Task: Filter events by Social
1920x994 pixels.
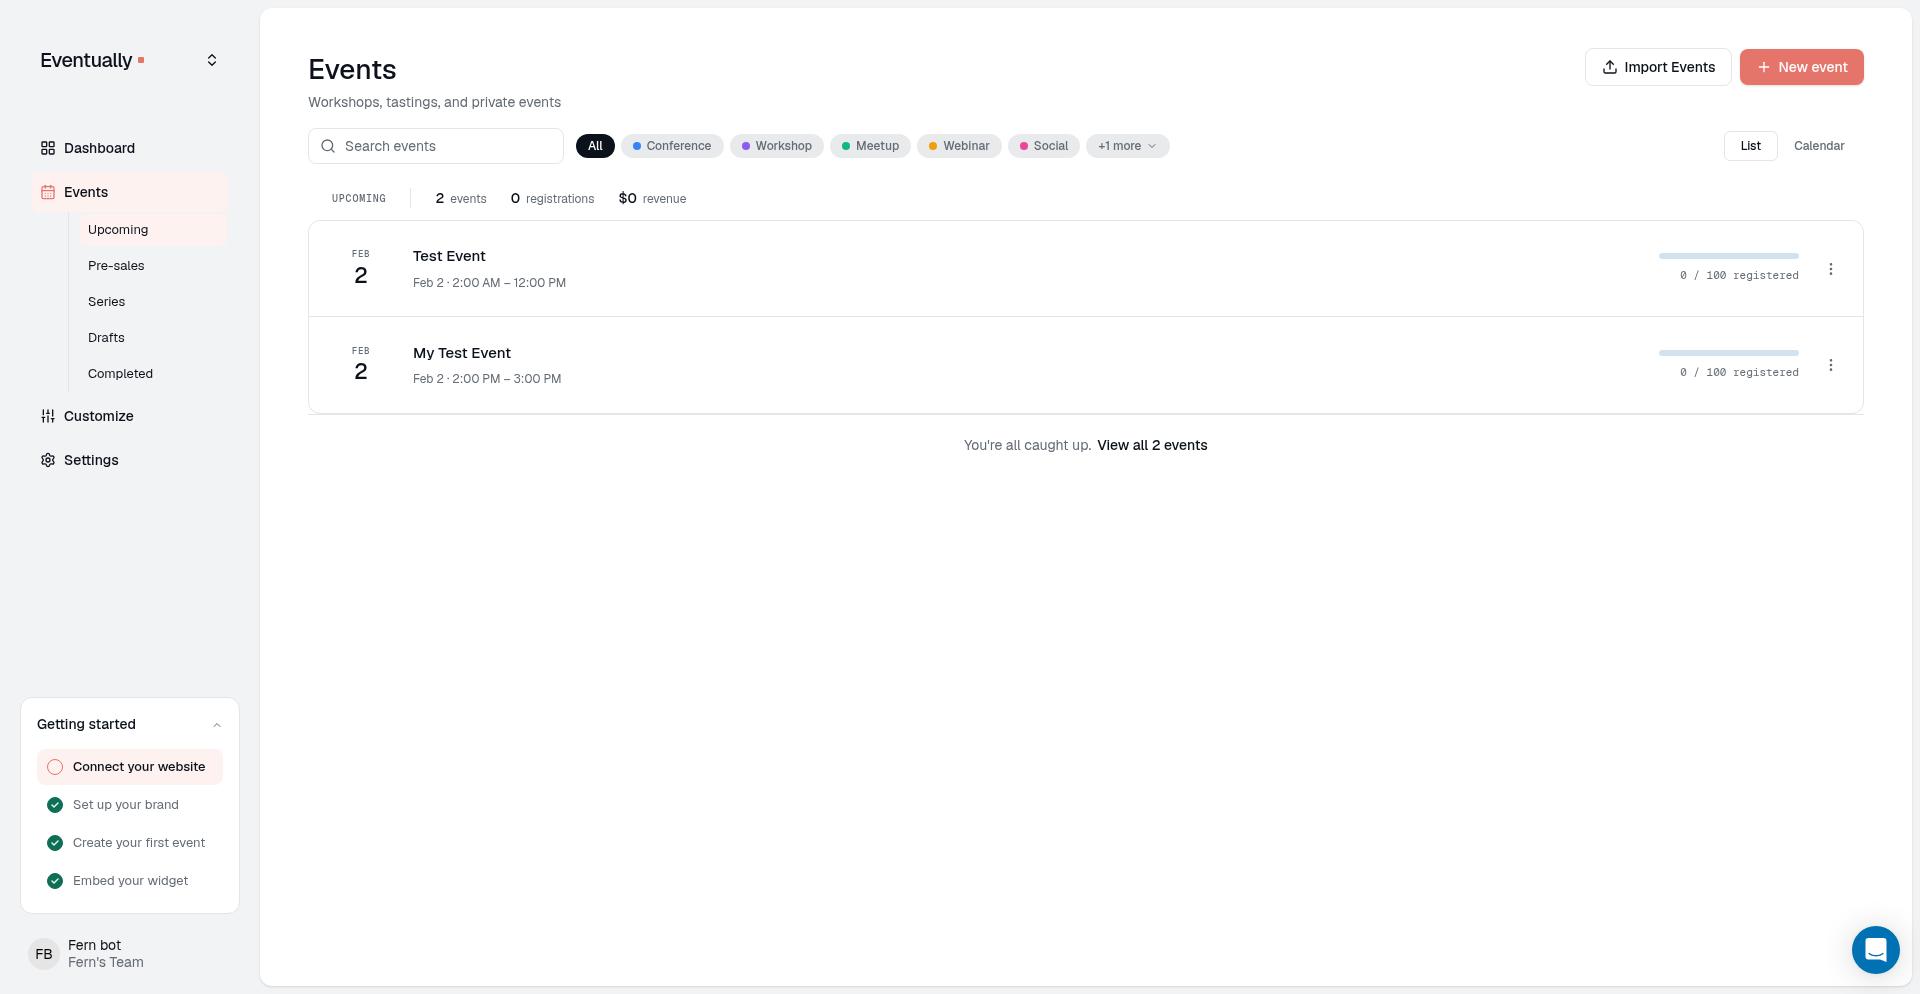Action: click(1044, 146)
